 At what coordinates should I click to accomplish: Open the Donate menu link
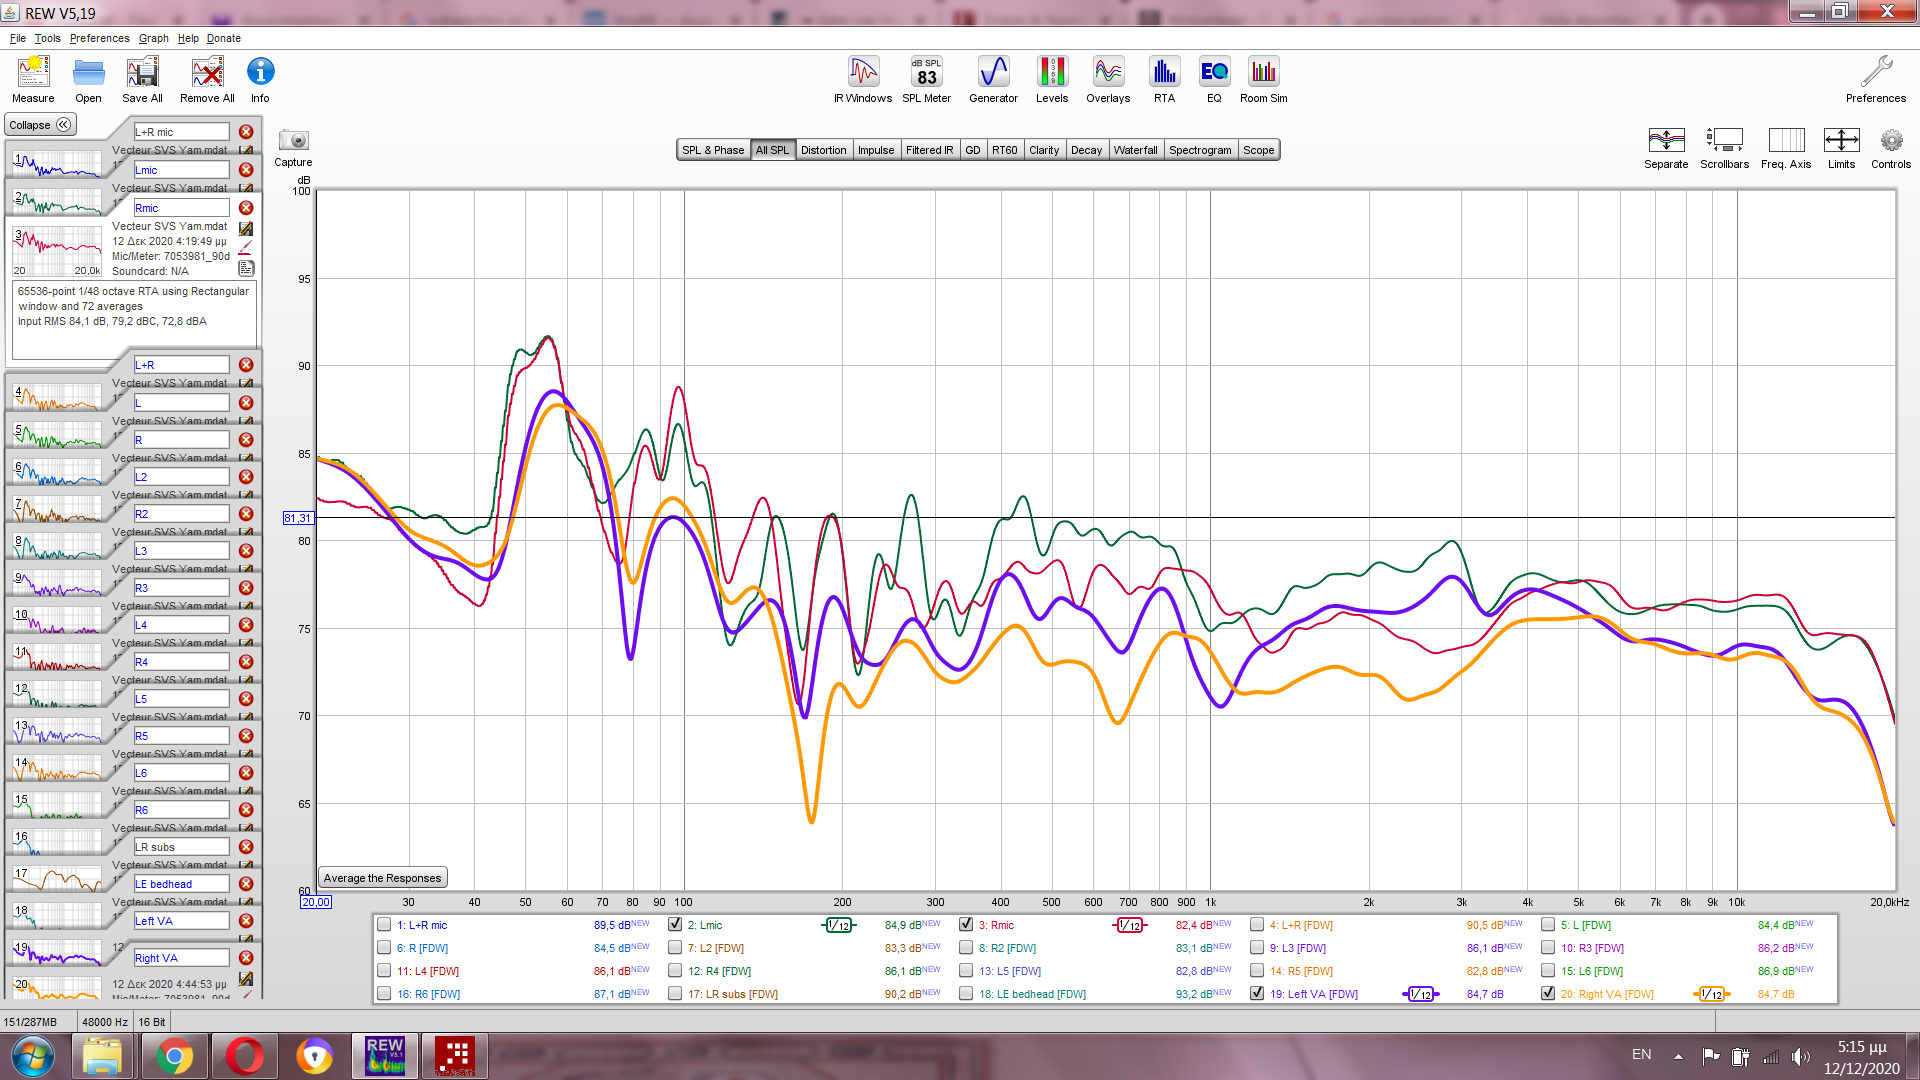click(x=224, y=38)
